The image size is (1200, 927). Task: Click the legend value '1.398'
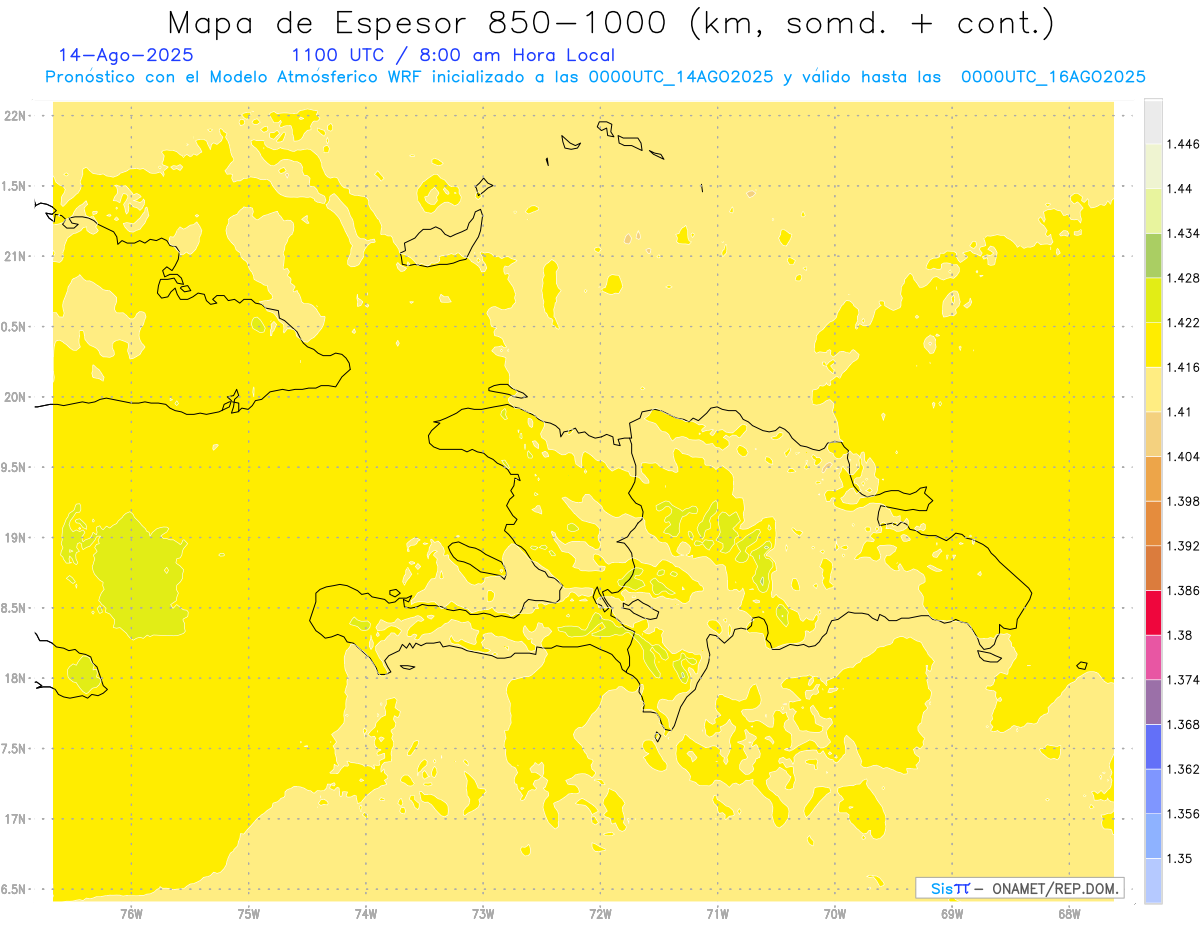click(1183, 501)
